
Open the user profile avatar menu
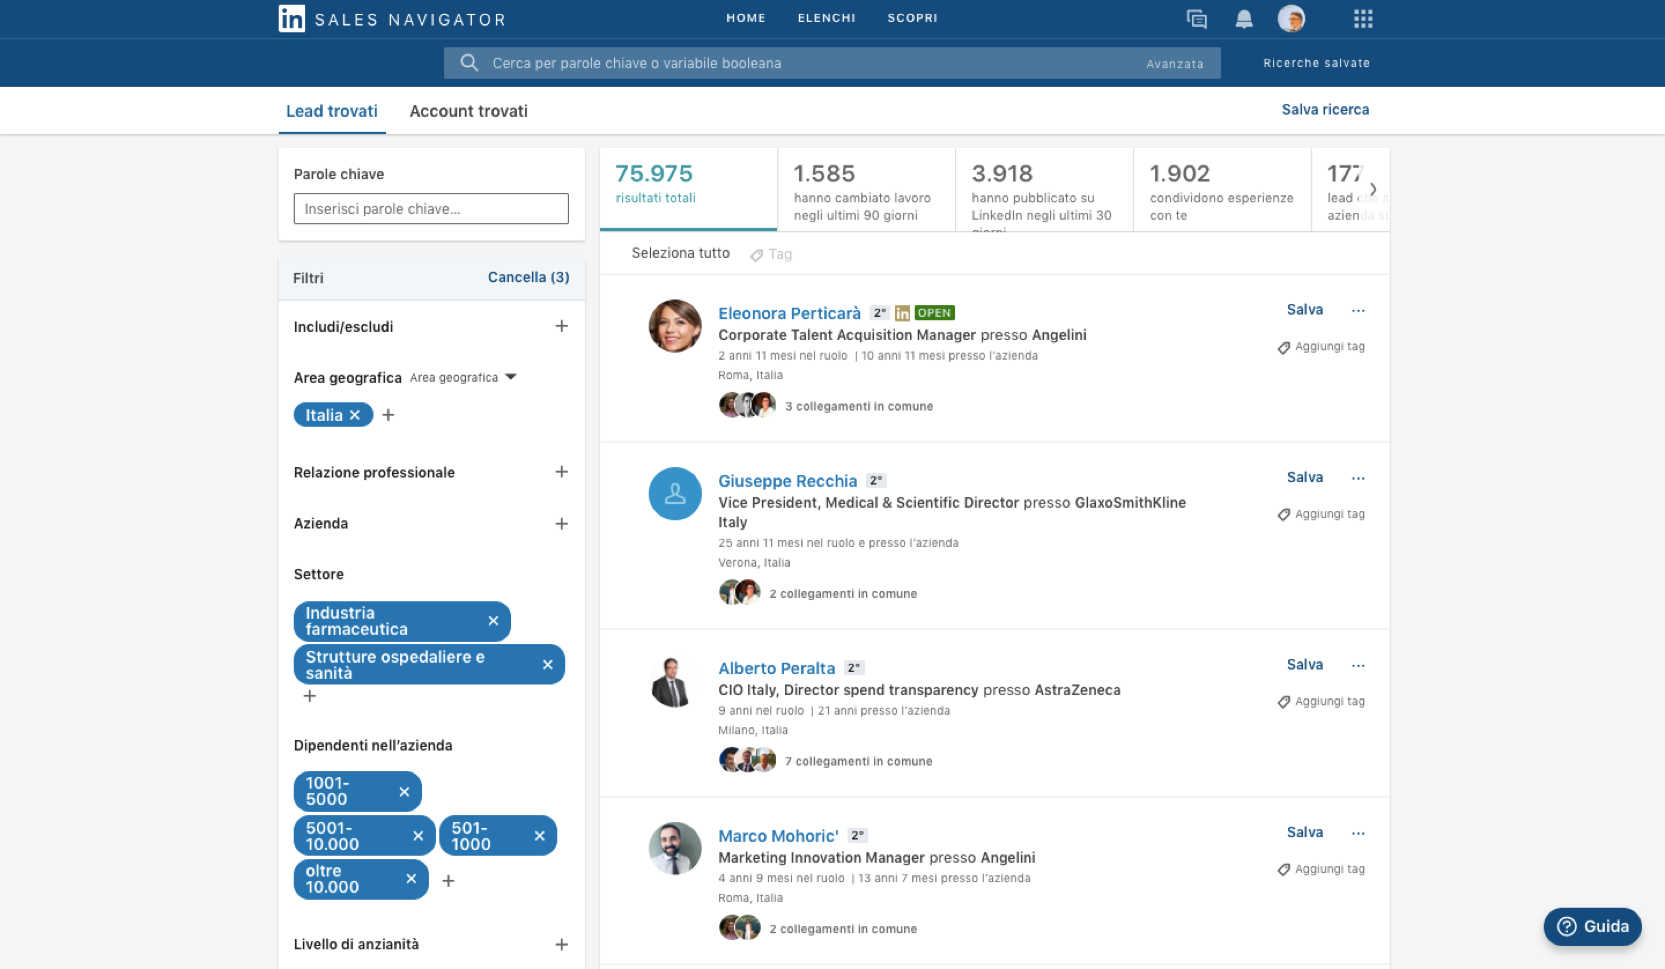(x=1291, y=18)
